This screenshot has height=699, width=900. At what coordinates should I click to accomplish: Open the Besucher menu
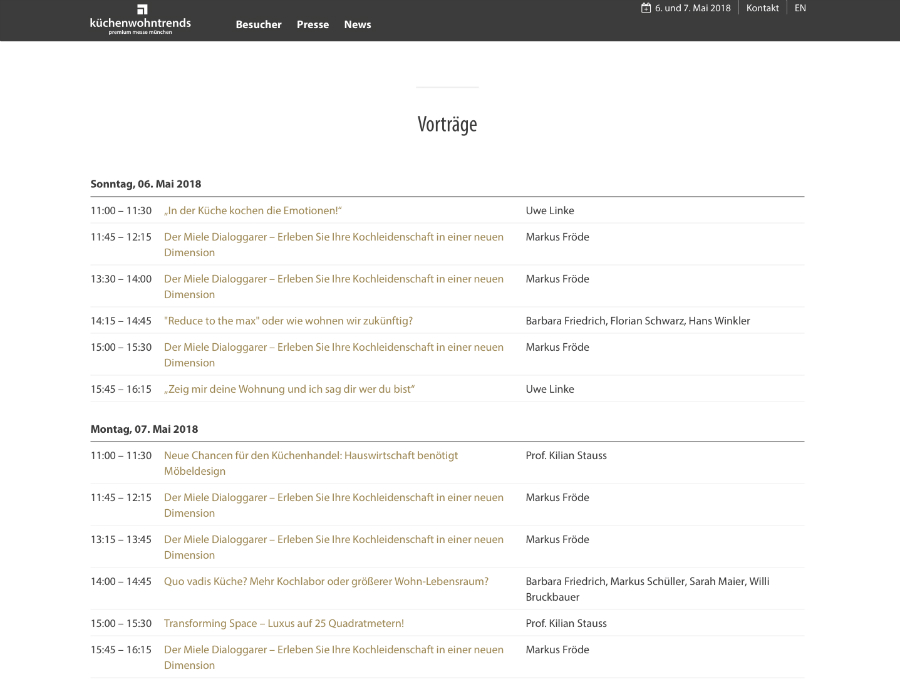click(x=258, y=25)
